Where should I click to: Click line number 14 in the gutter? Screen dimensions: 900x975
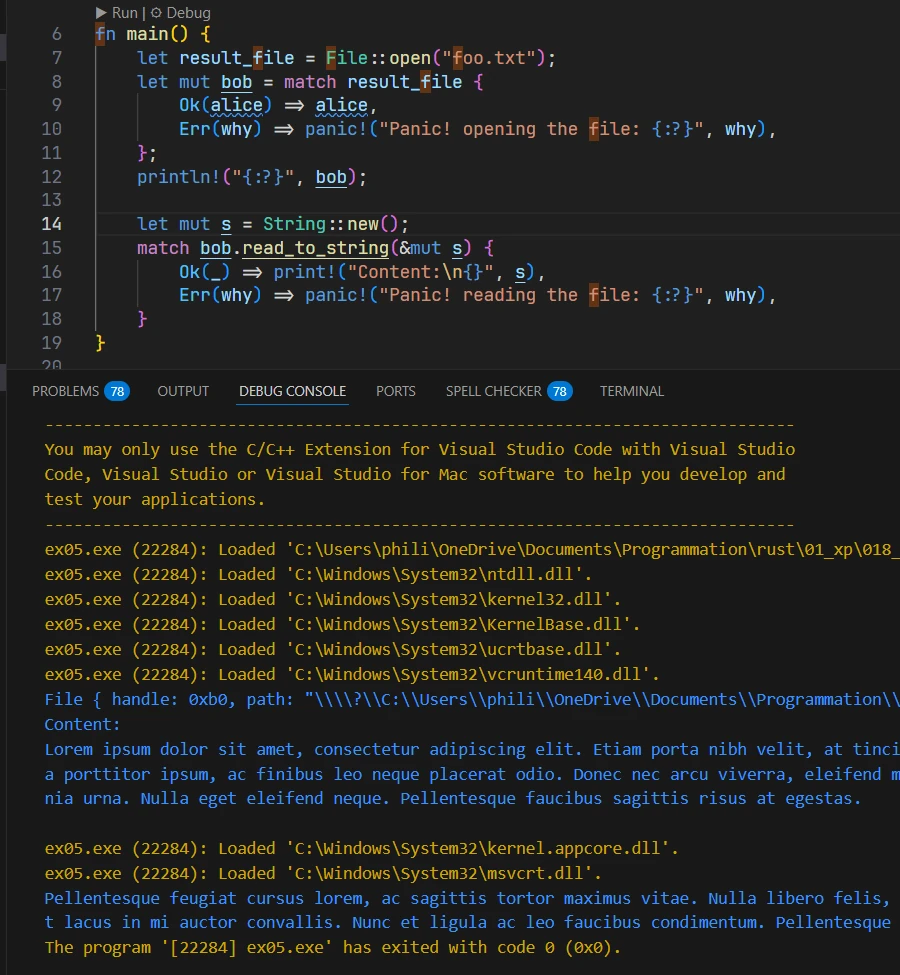click(x=51, y=224)
